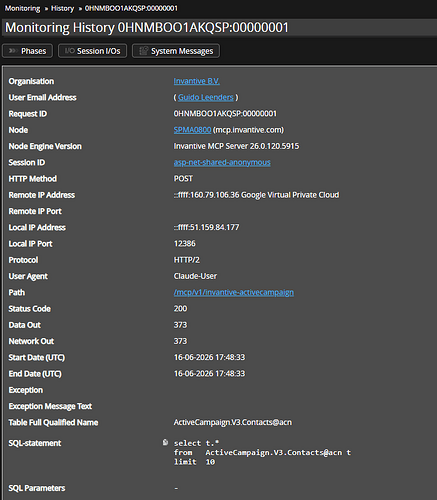Open the asp-net-shared-anonymous session link
This screenshot has width=437, height=500.
pos(222,162)
